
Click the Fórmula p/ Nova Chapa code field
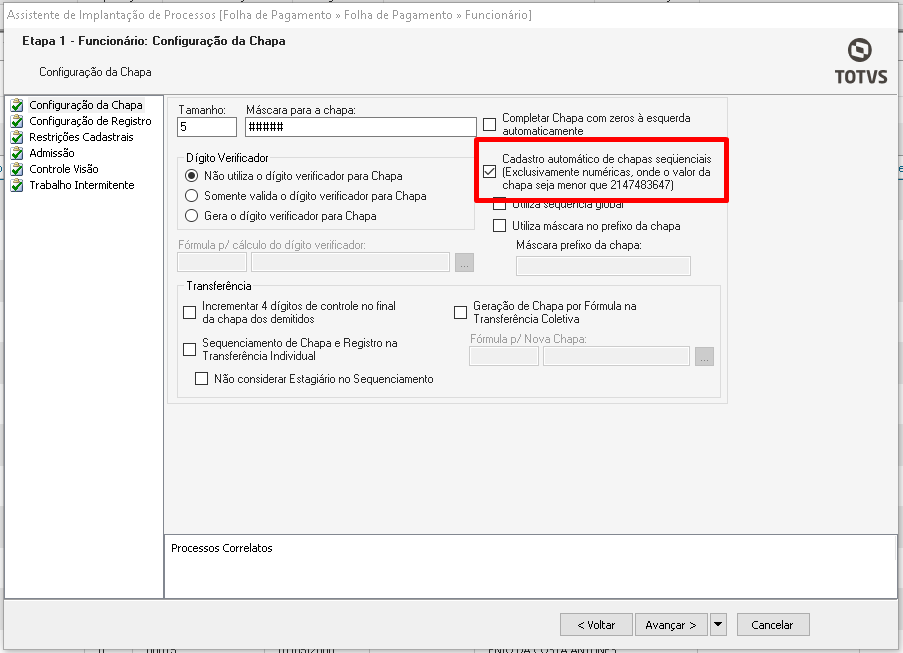(x=504, y=356)
